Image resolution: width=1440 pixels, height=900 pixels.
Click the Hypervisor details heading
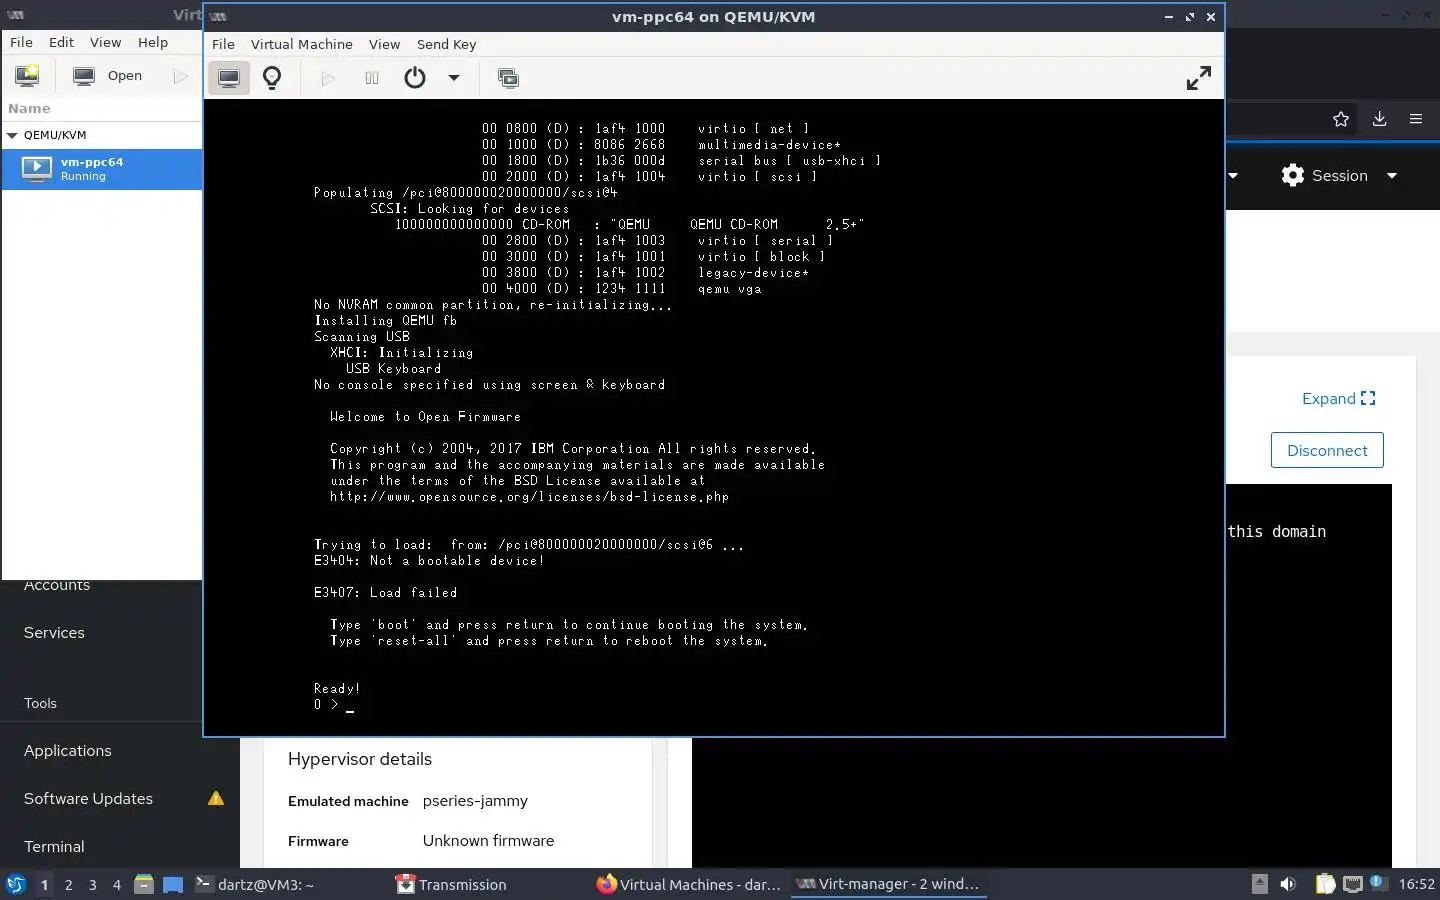tap(360, 759)
